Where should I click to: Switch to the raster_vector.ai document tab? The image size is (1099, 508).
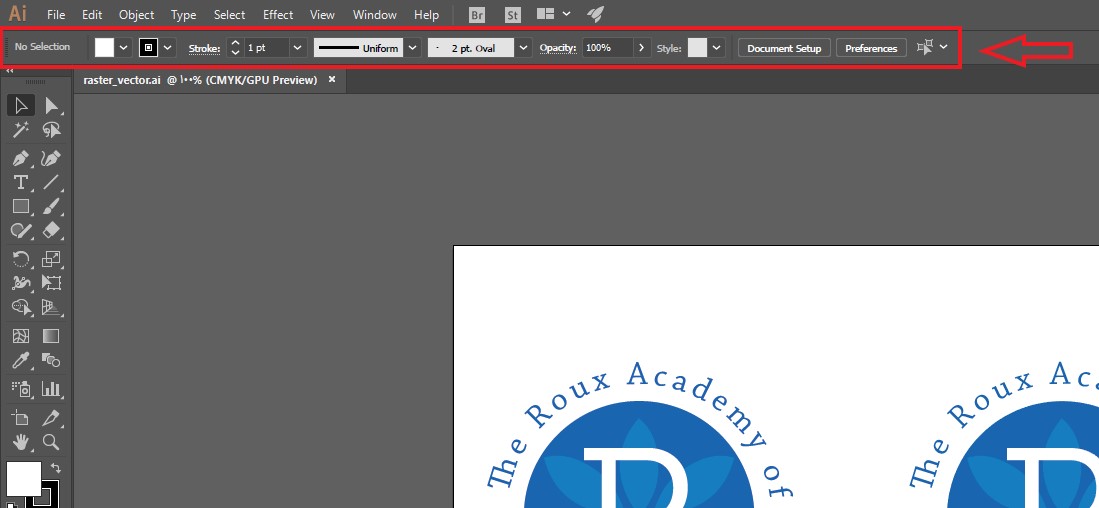[x=200, y=80]
